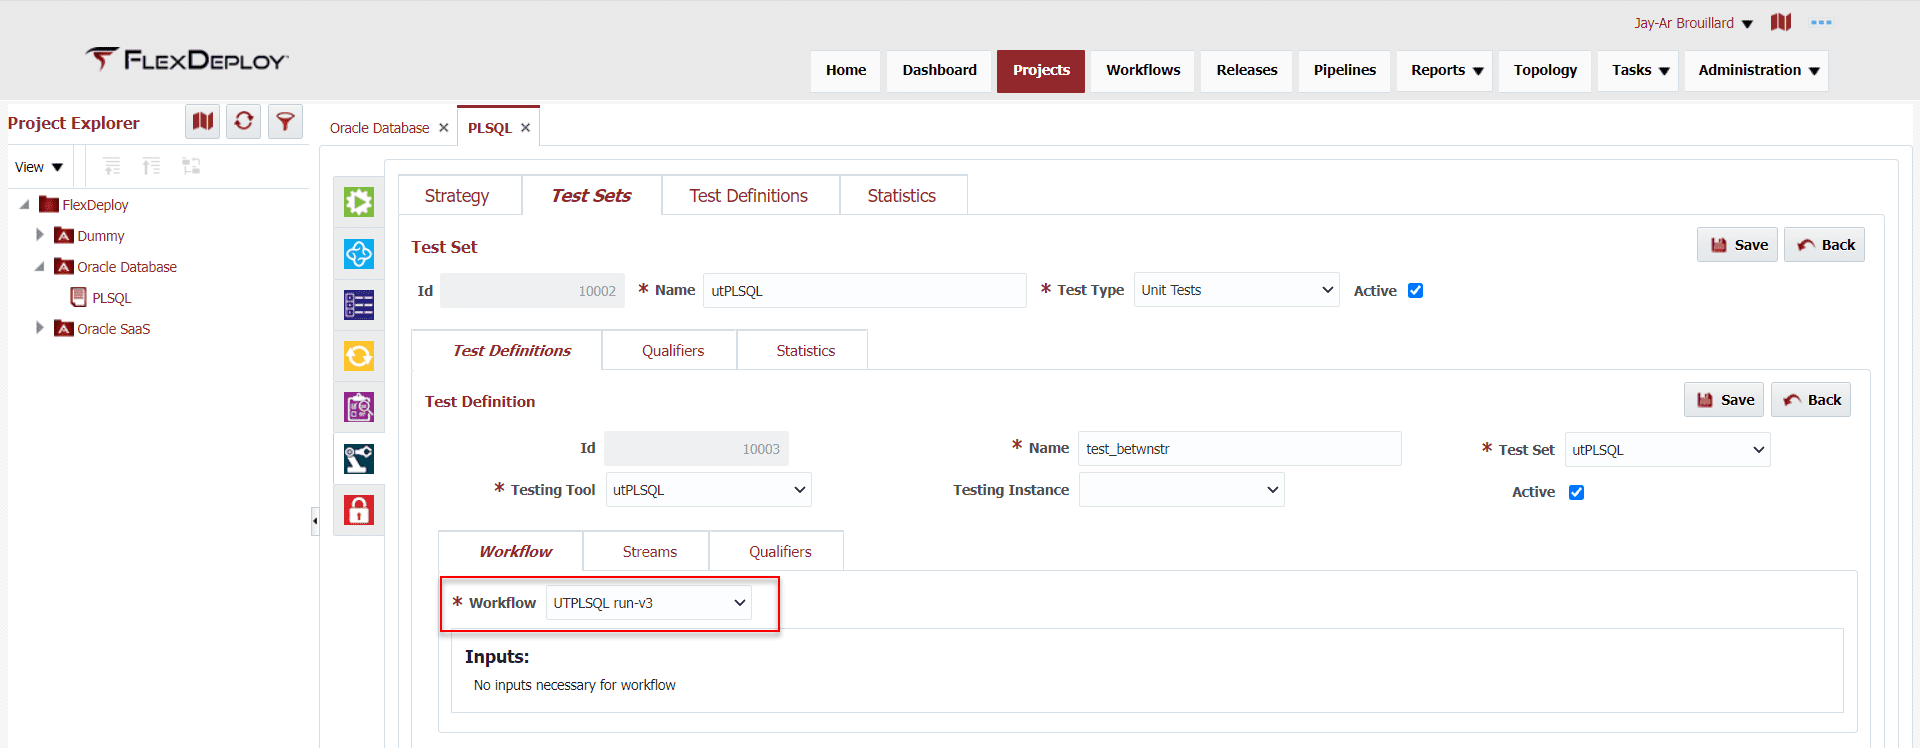Viewport: 1920px width, 748px height.
Task: Open the purple clipboard inspection icon
Action: pyautogui.click(x=359, y=407)
